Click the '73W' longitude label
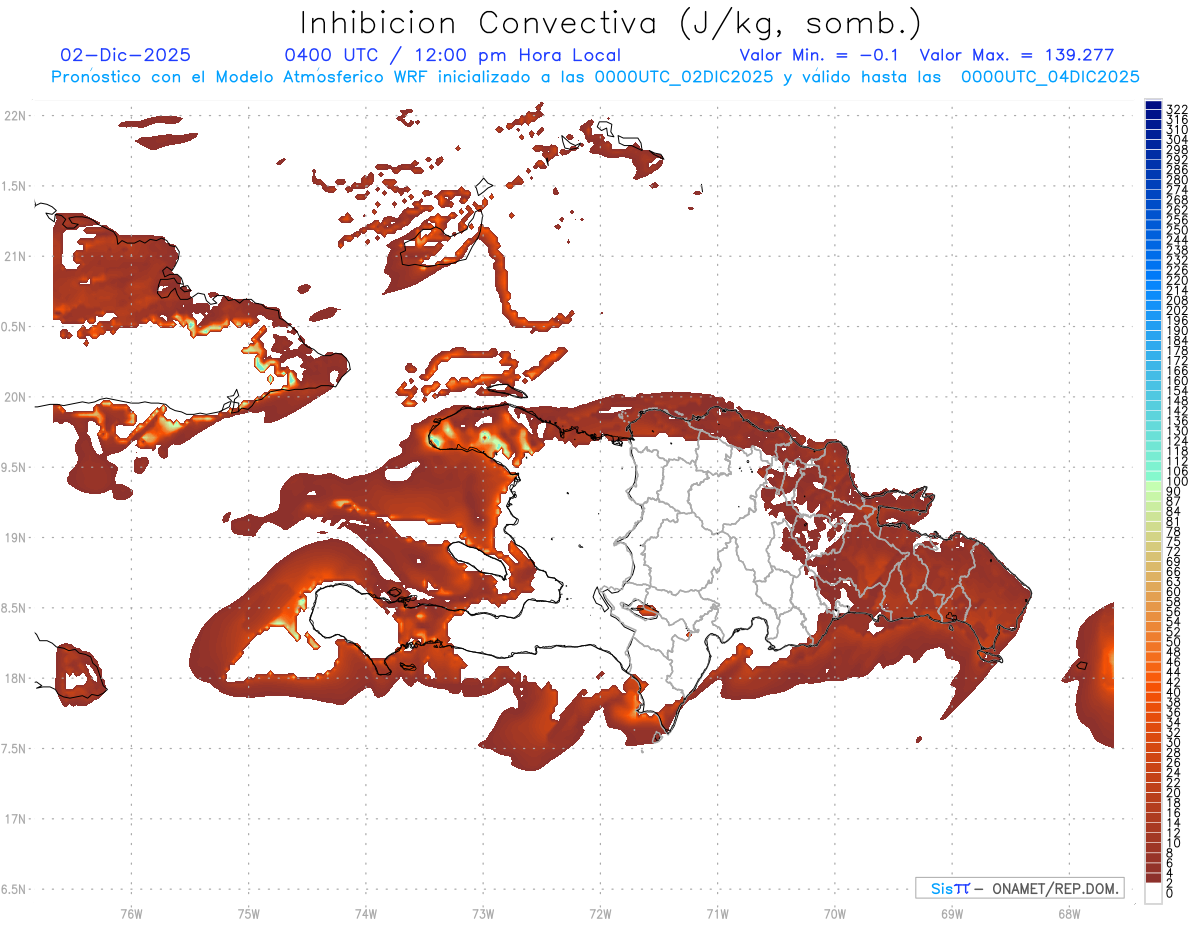The height and width of the screenshot is (927, 1200). [483, 913]
